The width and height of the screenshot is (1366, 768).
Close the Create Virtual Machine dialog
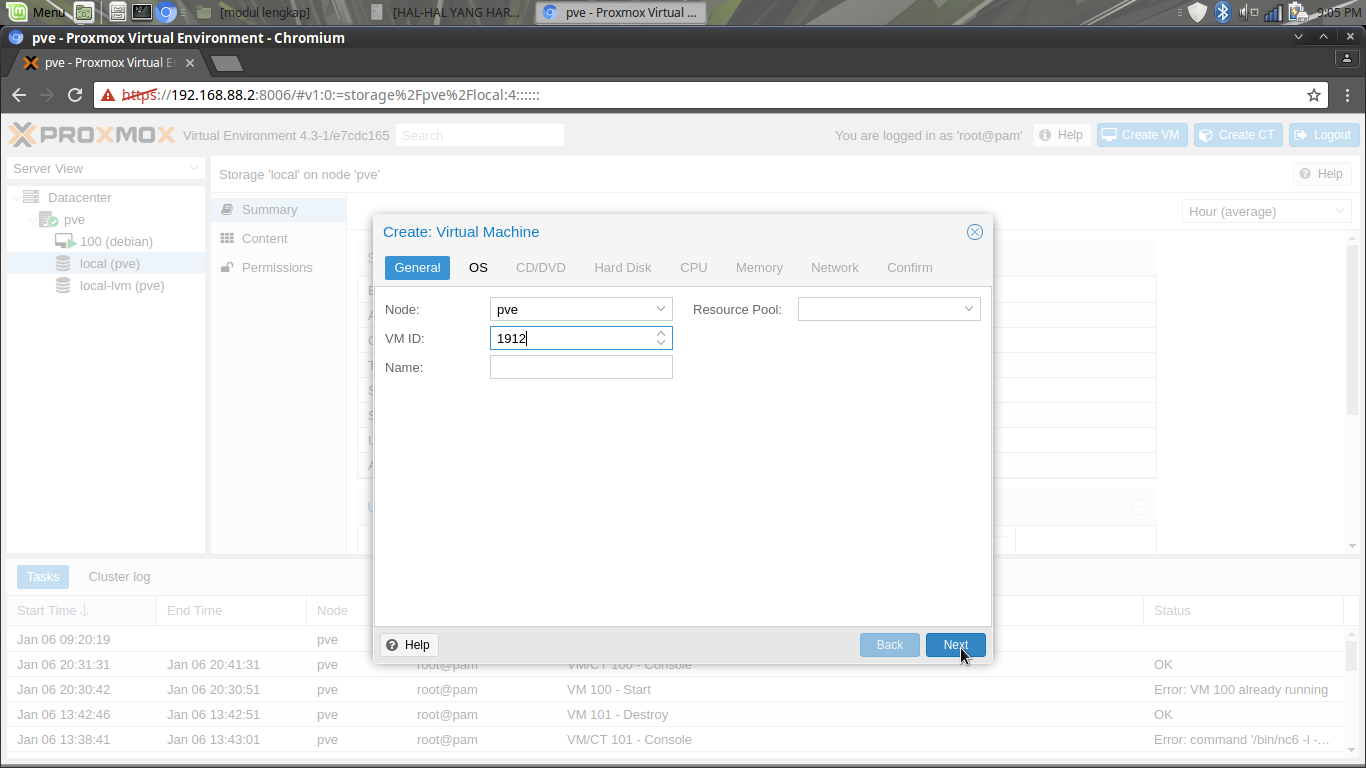[975, 232]
